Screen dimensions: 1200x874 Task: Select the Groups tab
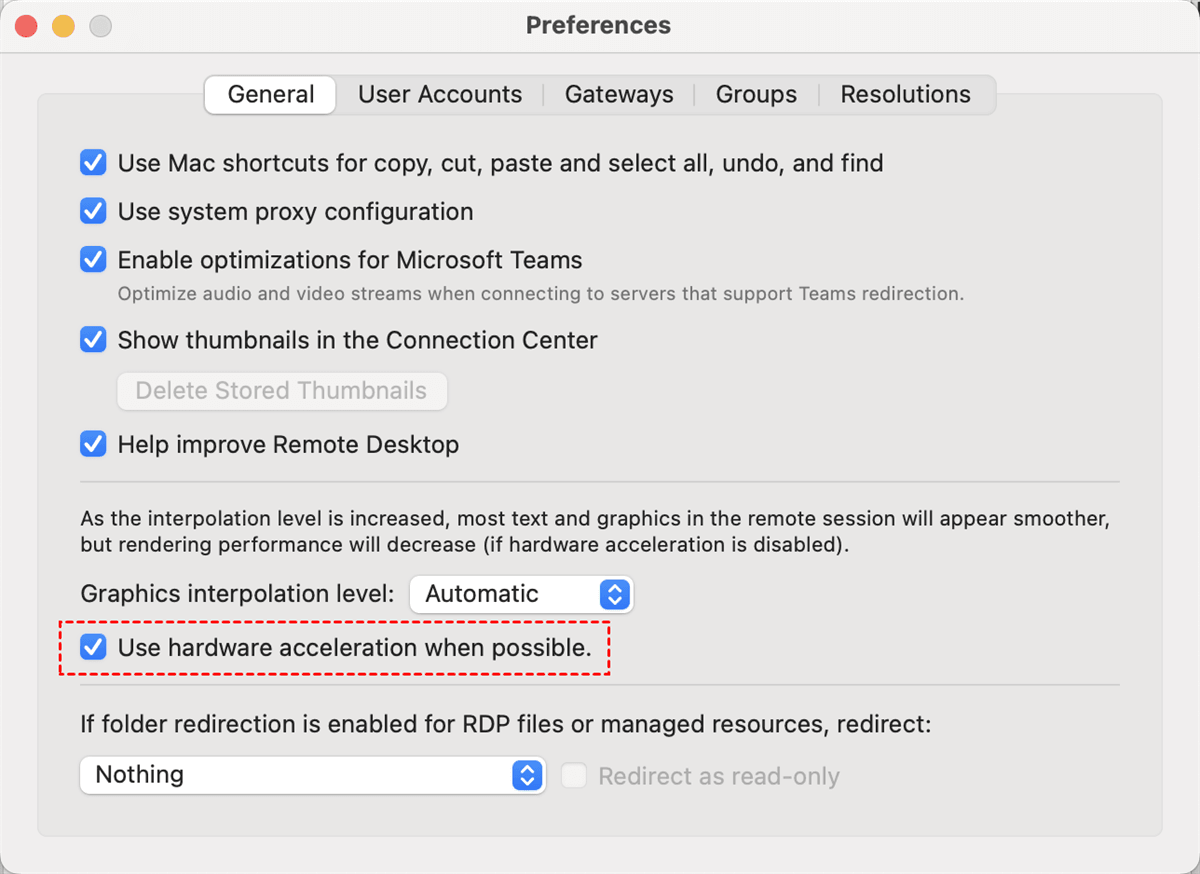click(756, 95)
